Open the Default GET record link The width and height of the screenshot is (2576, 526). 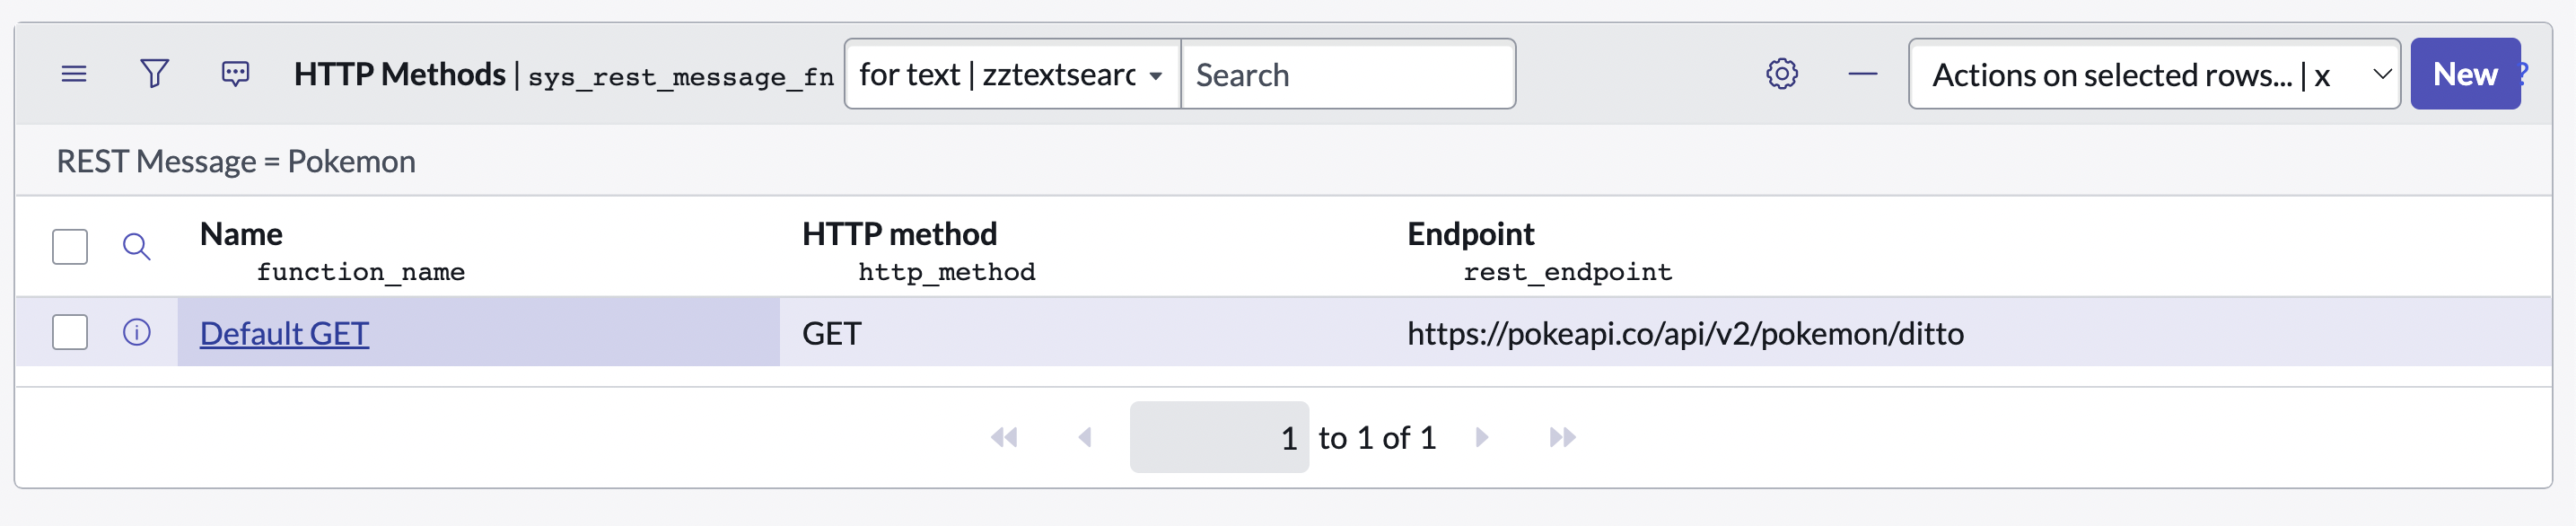click(284, 333)
